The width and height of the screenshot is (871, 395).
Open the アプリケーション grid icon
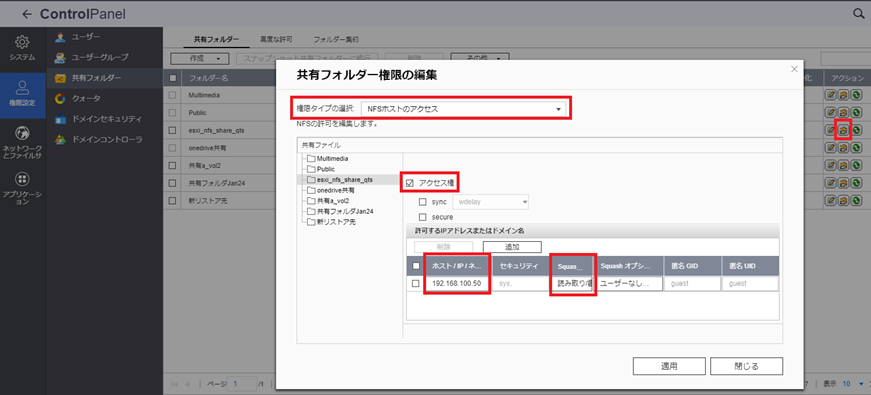pos(22,179)
